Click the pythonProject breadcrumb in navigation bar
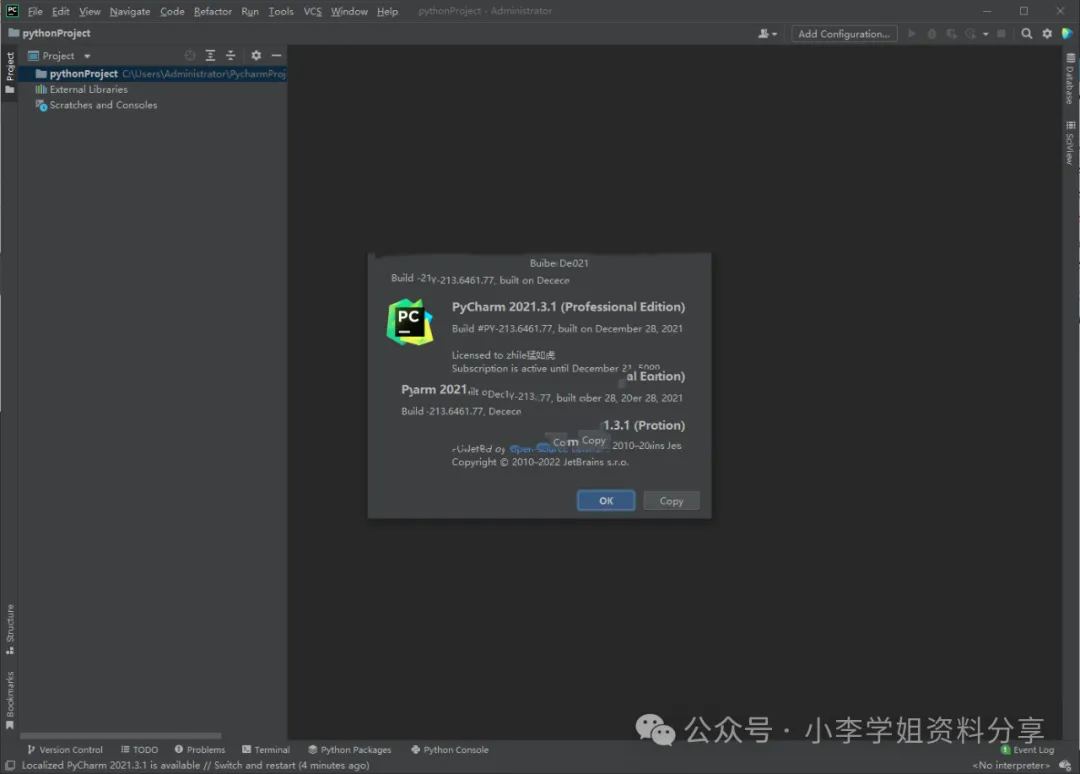The image size is (1080, 774). [50, 33]
